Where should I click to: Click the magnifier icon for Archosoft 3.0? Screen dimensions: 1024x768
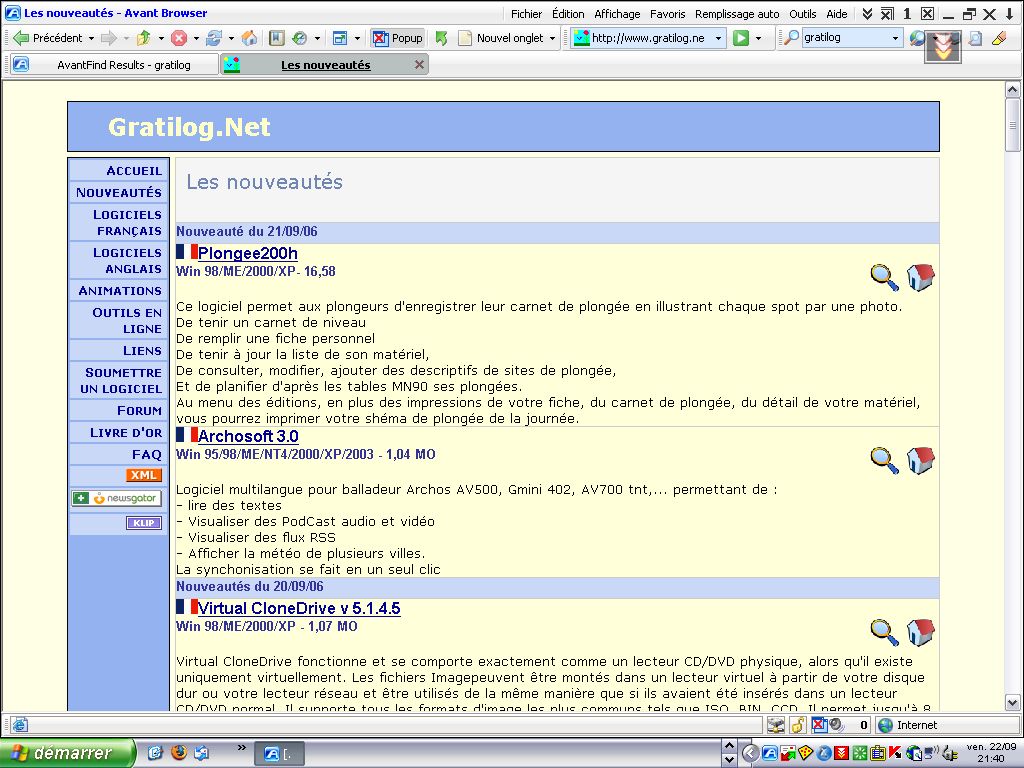[x=885, y=460]
